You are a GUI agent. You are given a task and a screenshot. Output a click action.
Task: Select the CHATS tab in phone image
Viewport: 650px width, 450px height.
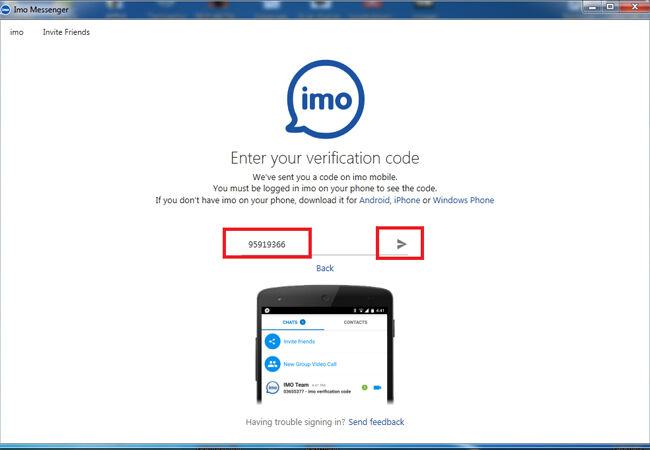(x=293, y=322)
